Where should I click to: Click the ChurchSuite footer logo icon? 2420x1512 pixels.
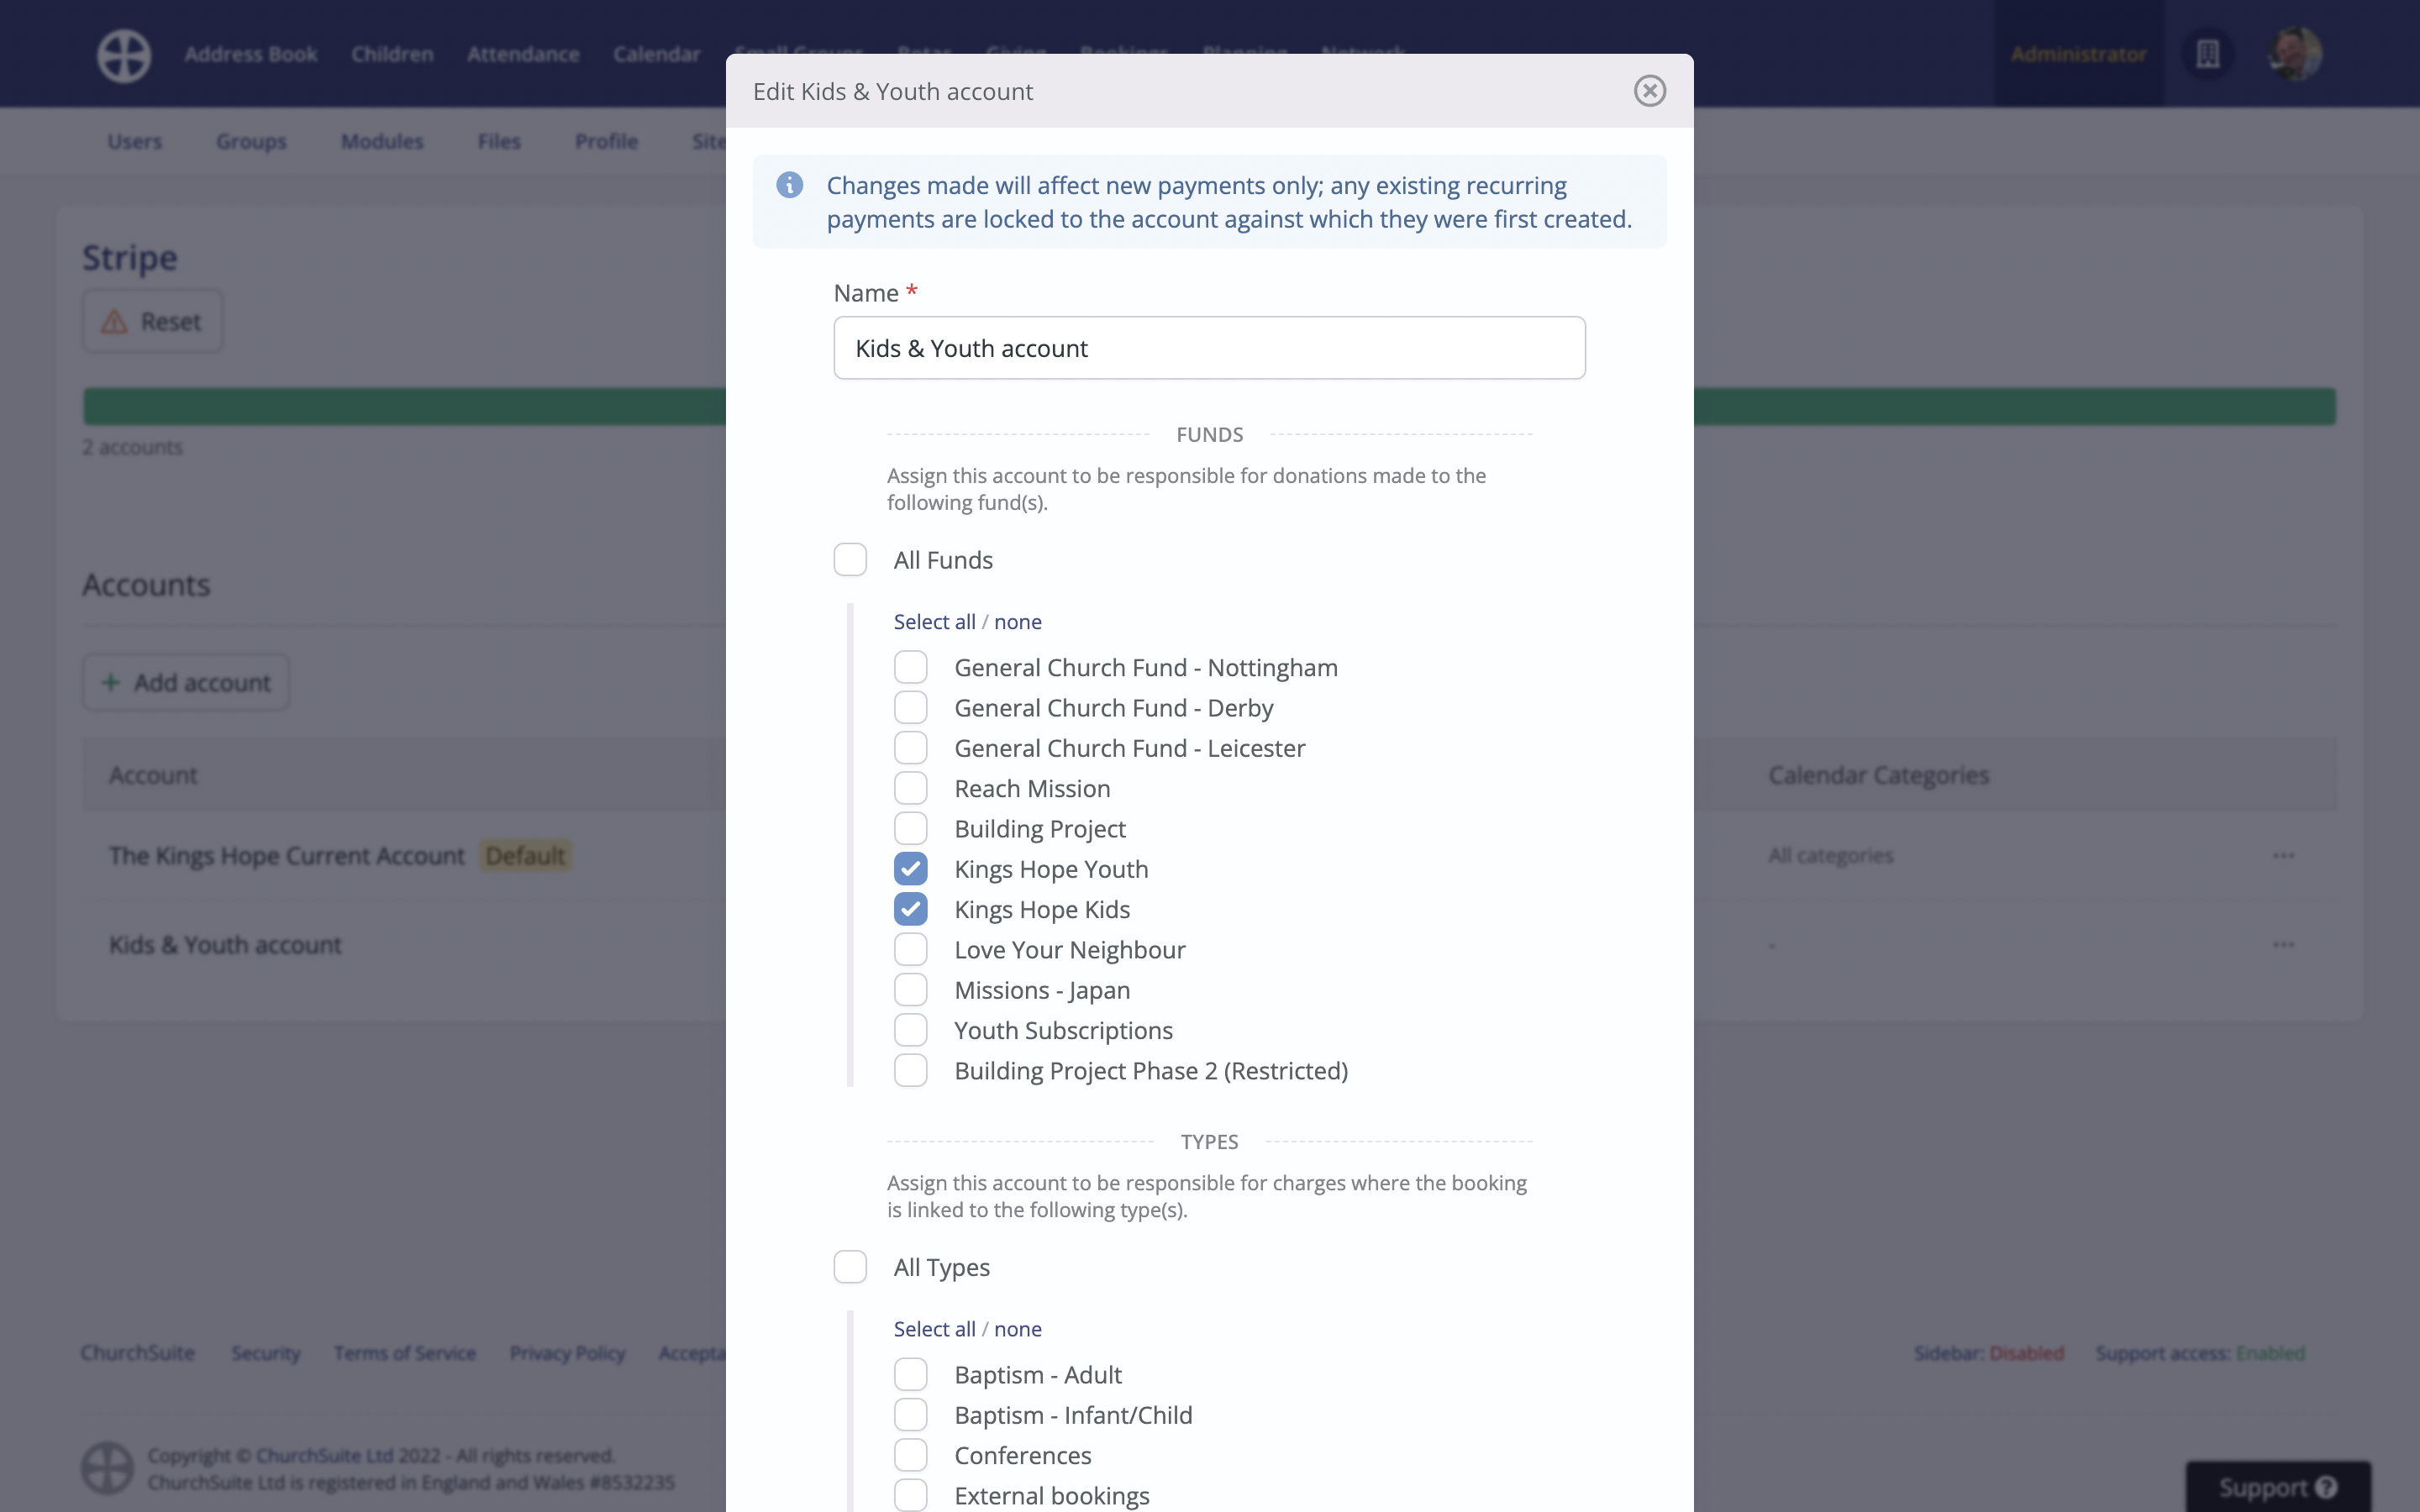click(x=107, y=1468)
